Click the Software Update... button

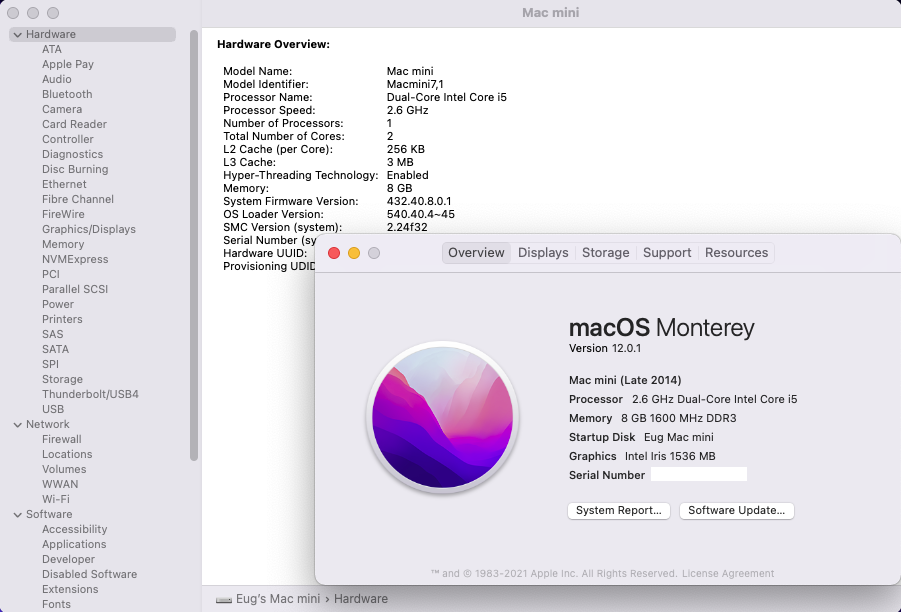coord(737,511)
